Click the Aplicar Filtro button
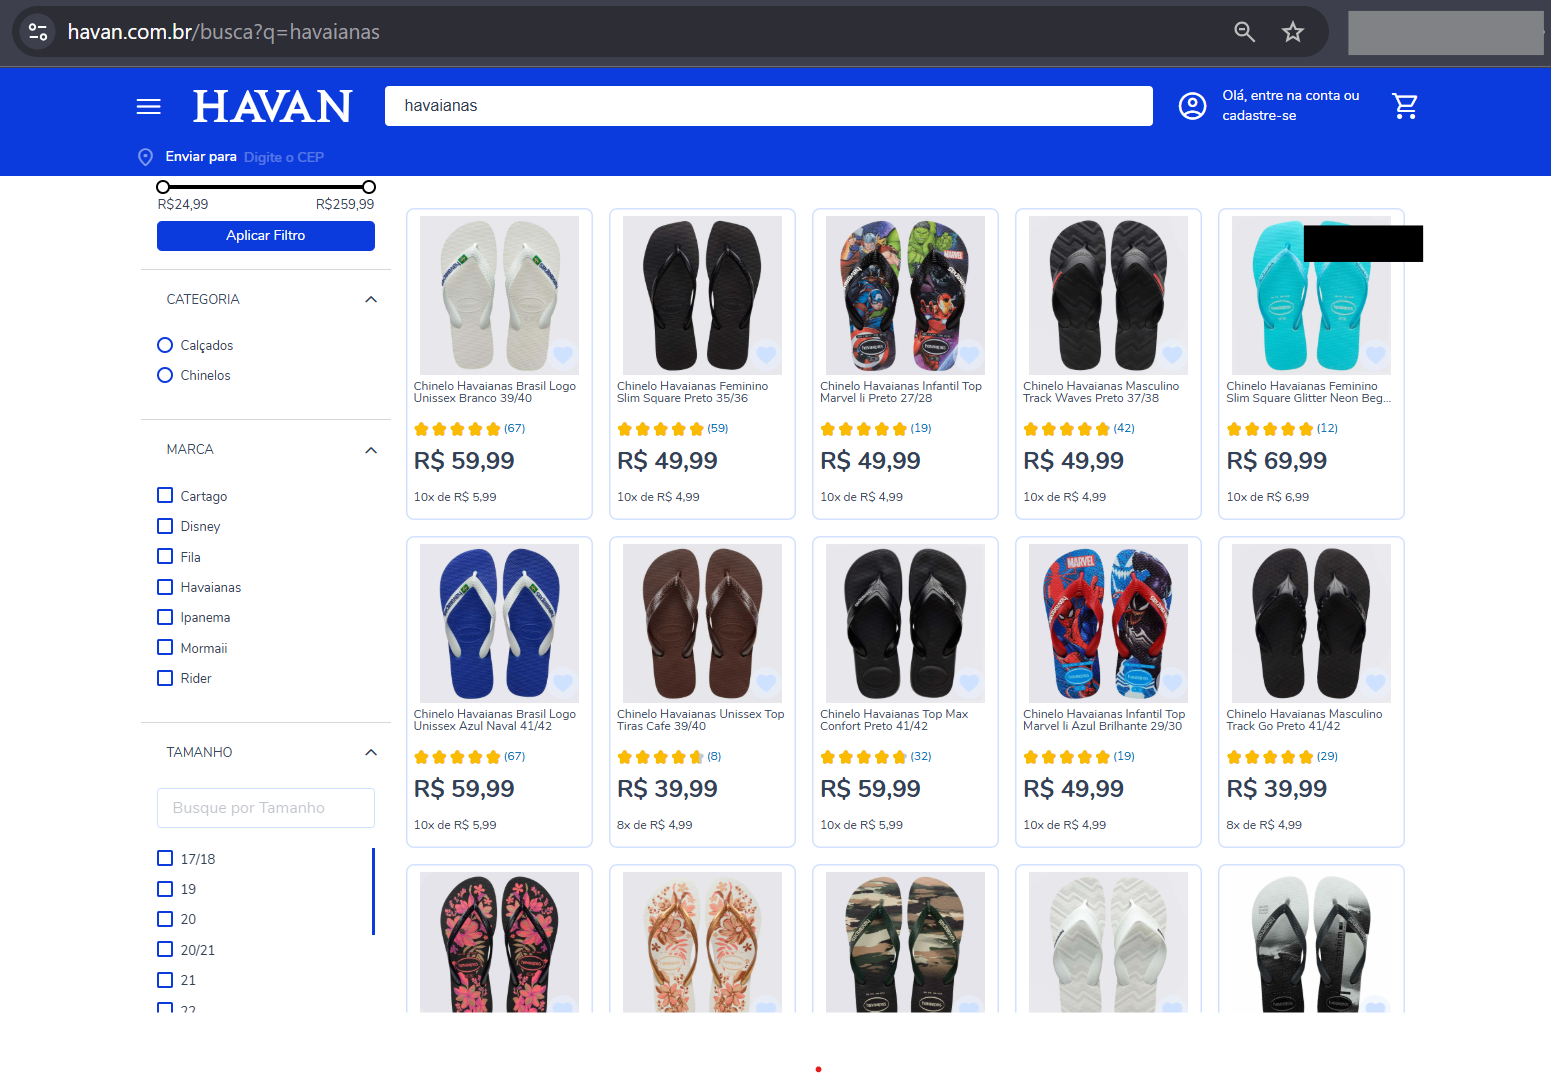 [266, 236]
